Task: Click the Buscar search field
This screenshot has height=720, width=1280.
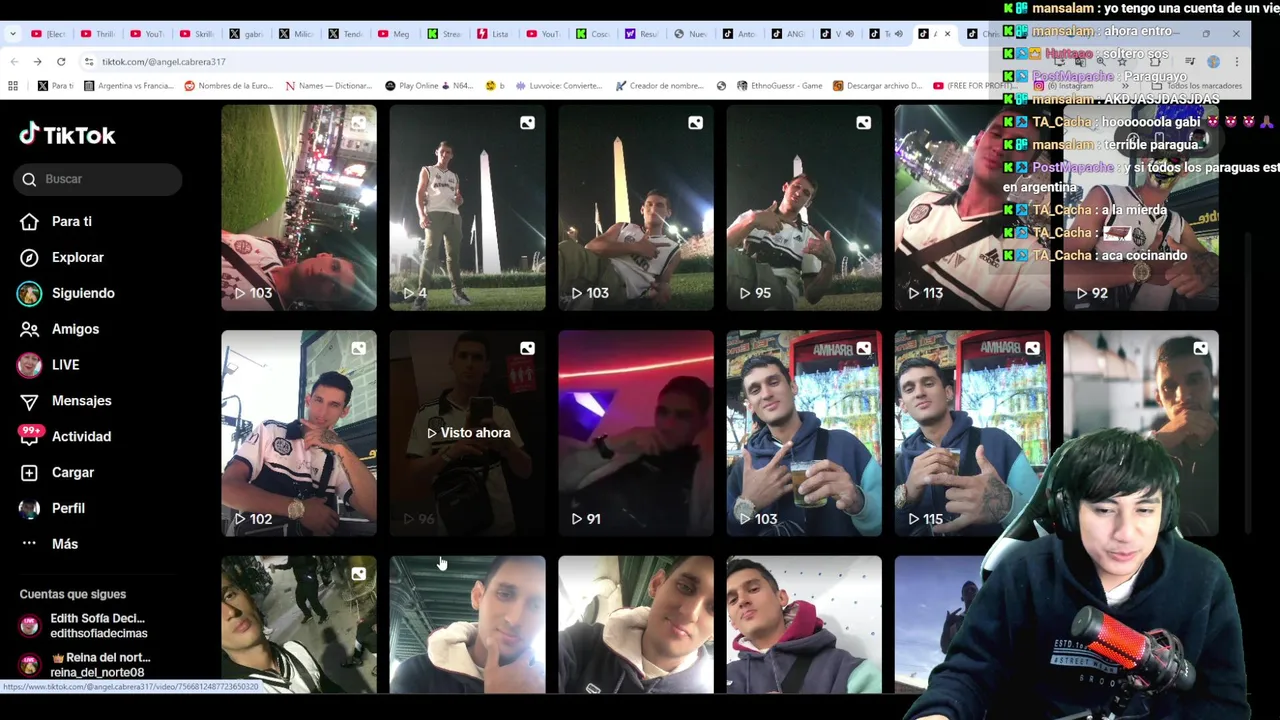Action: coord(98,179)
